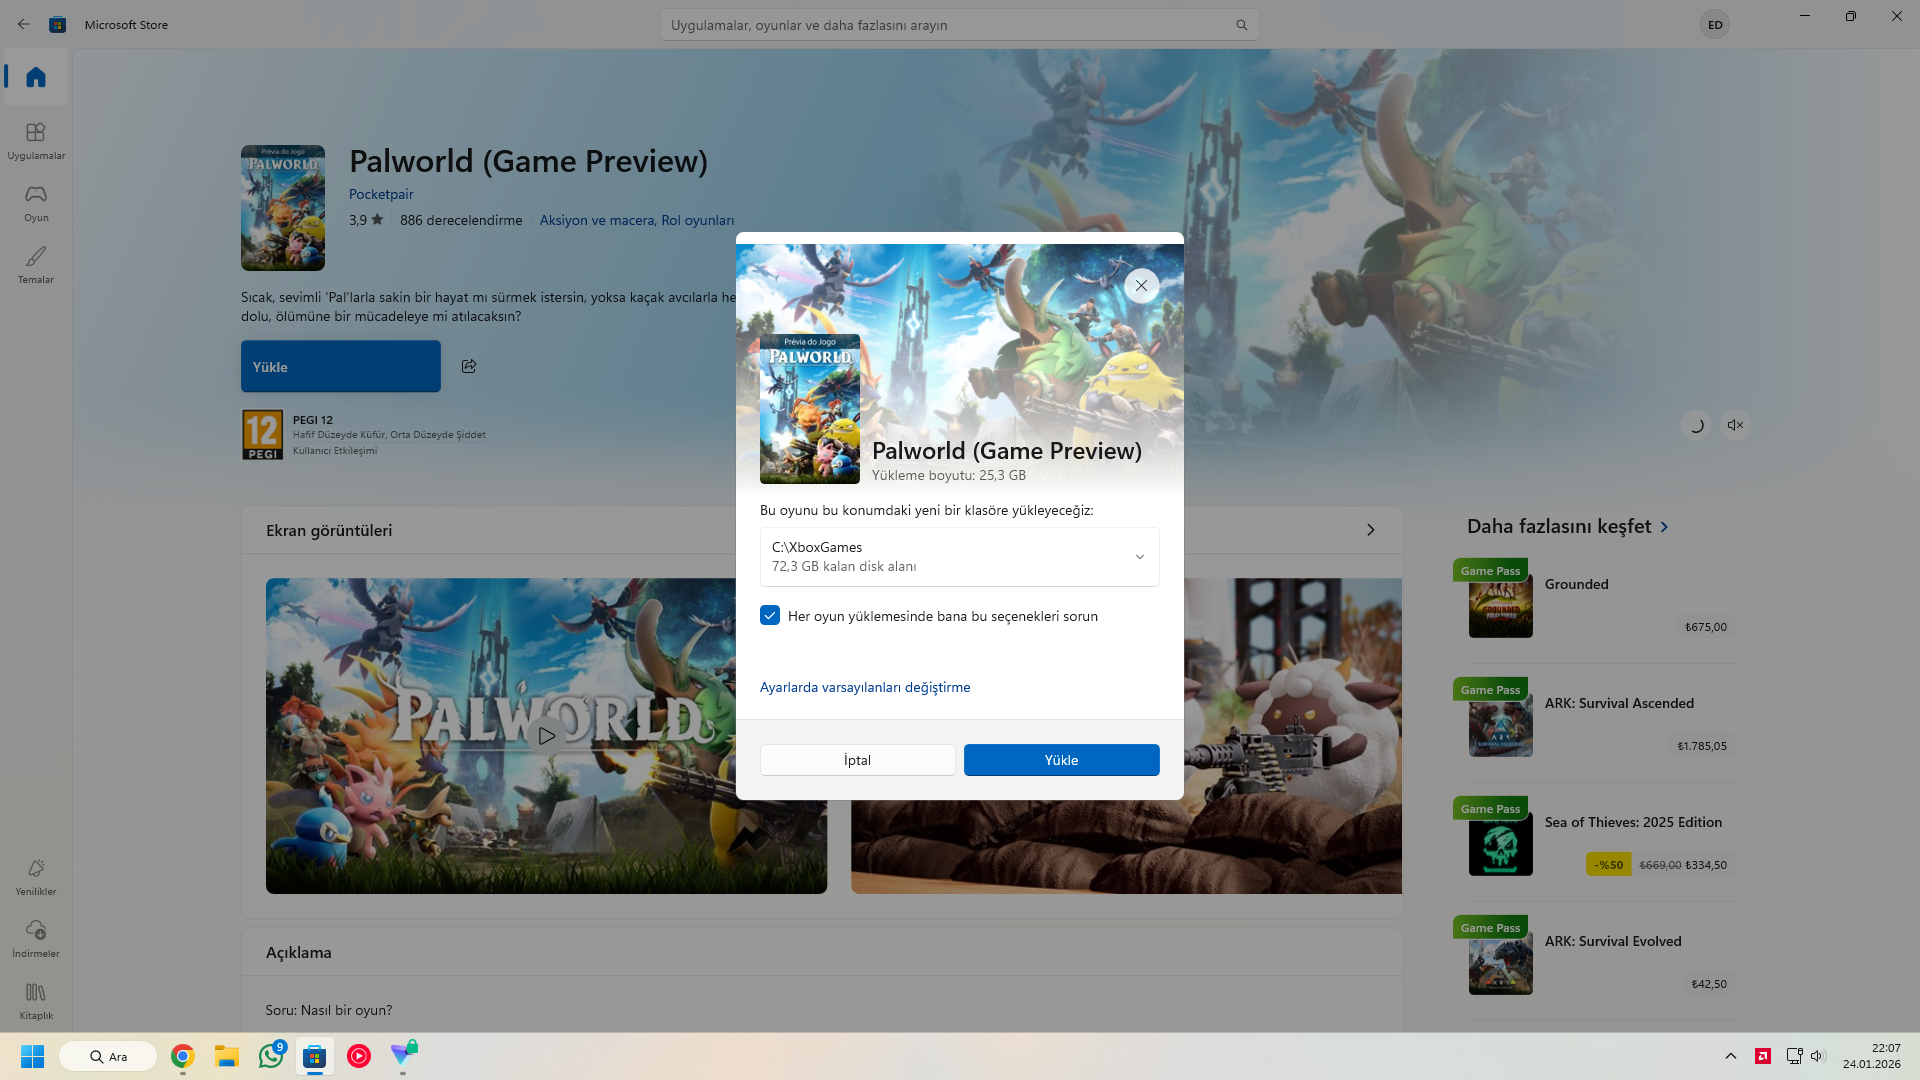Click the share icon beside Yükle
1920x1080 pixels.
pos(469,366)
